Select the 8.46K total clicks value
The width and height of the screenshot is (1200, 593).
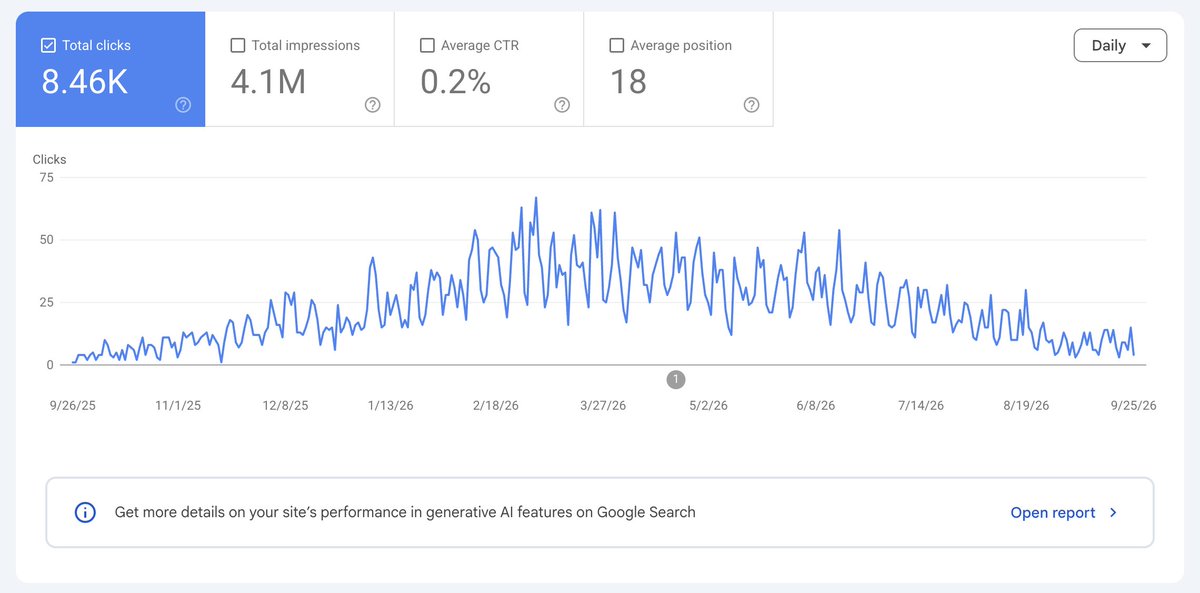85,82
